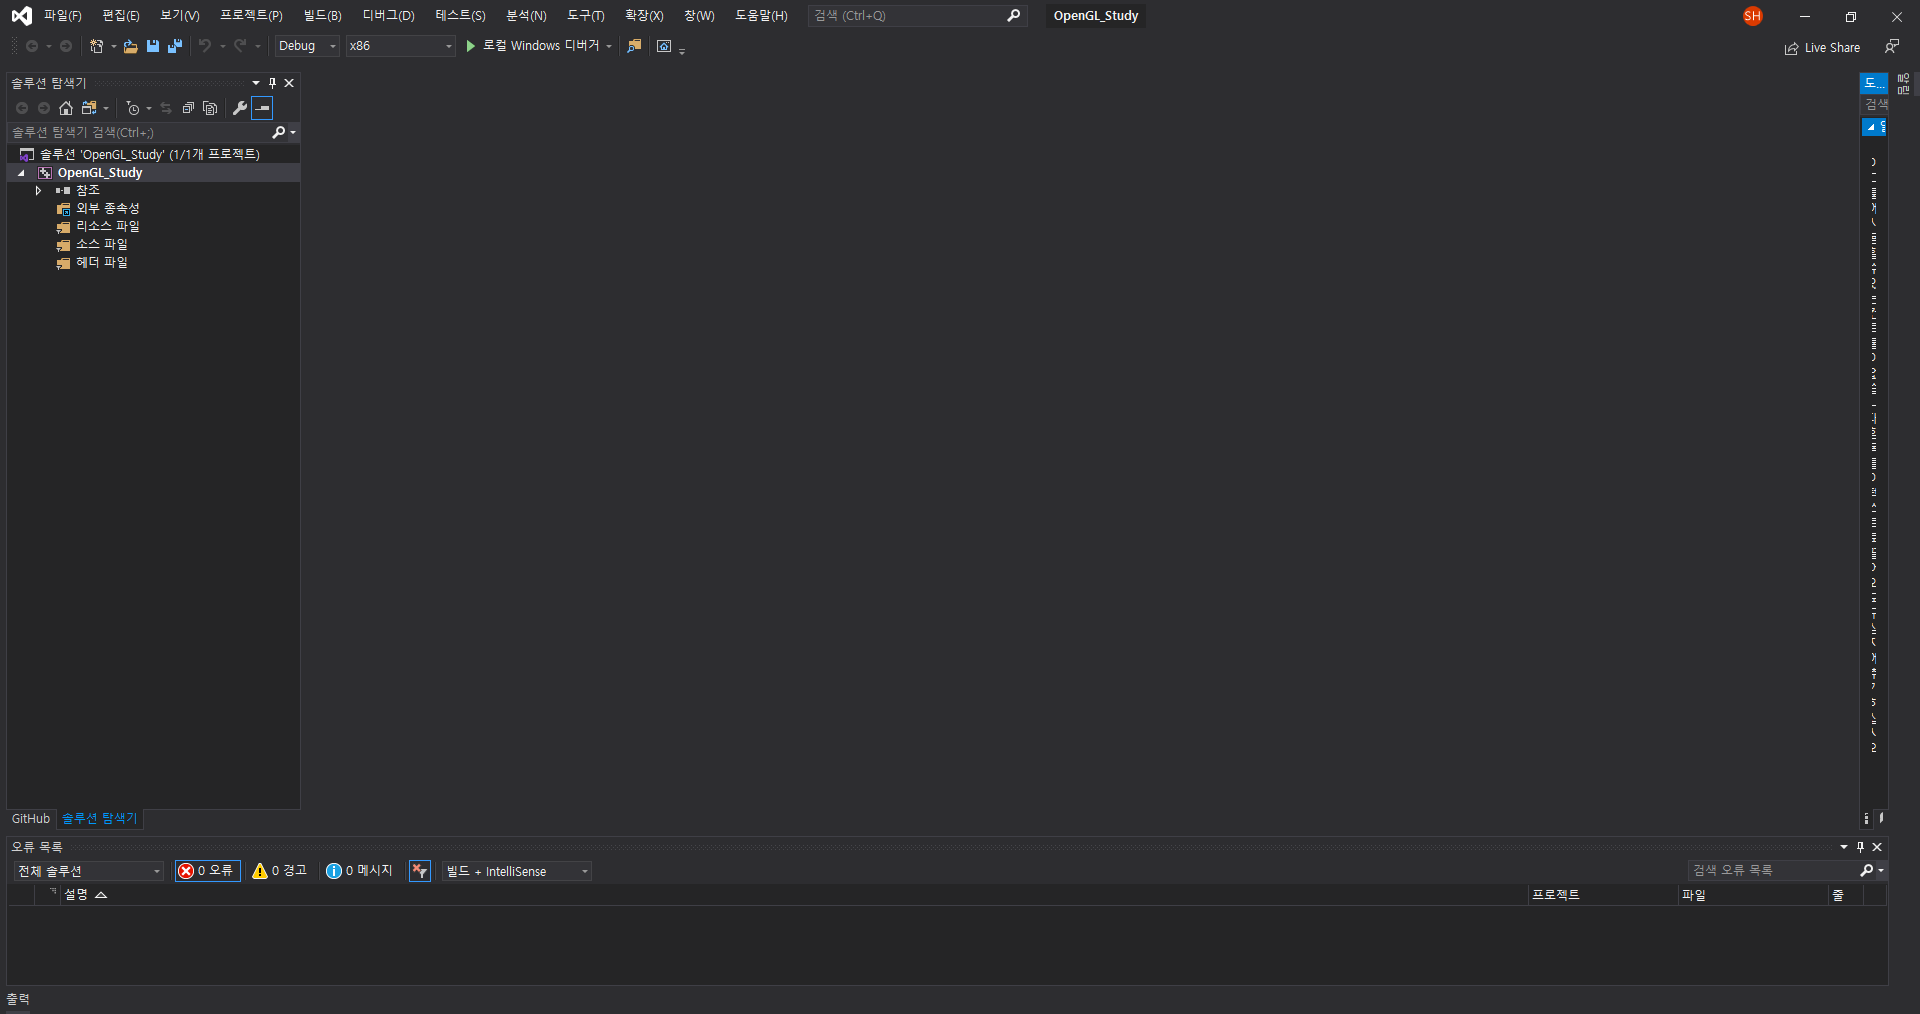
Task: Click the Solution Explorer search magnifier icon
Action: tap(279, 132)
